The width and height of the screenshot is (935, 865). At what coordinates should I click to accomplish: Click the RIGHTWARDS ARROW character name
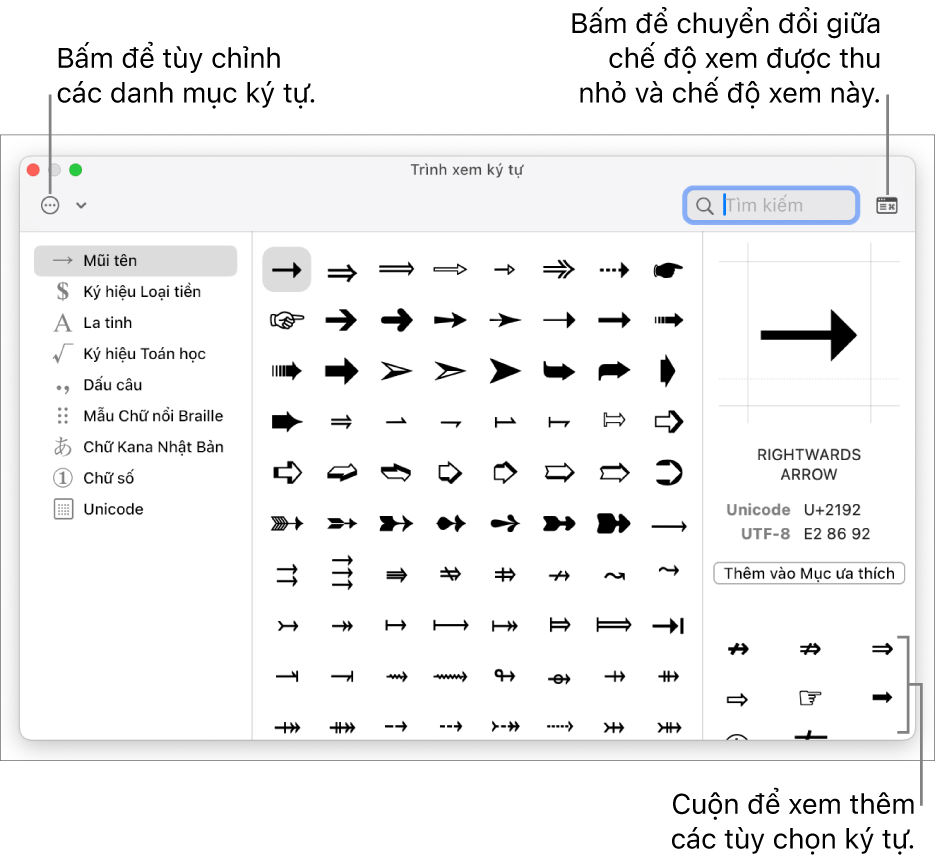click(809, 464)
